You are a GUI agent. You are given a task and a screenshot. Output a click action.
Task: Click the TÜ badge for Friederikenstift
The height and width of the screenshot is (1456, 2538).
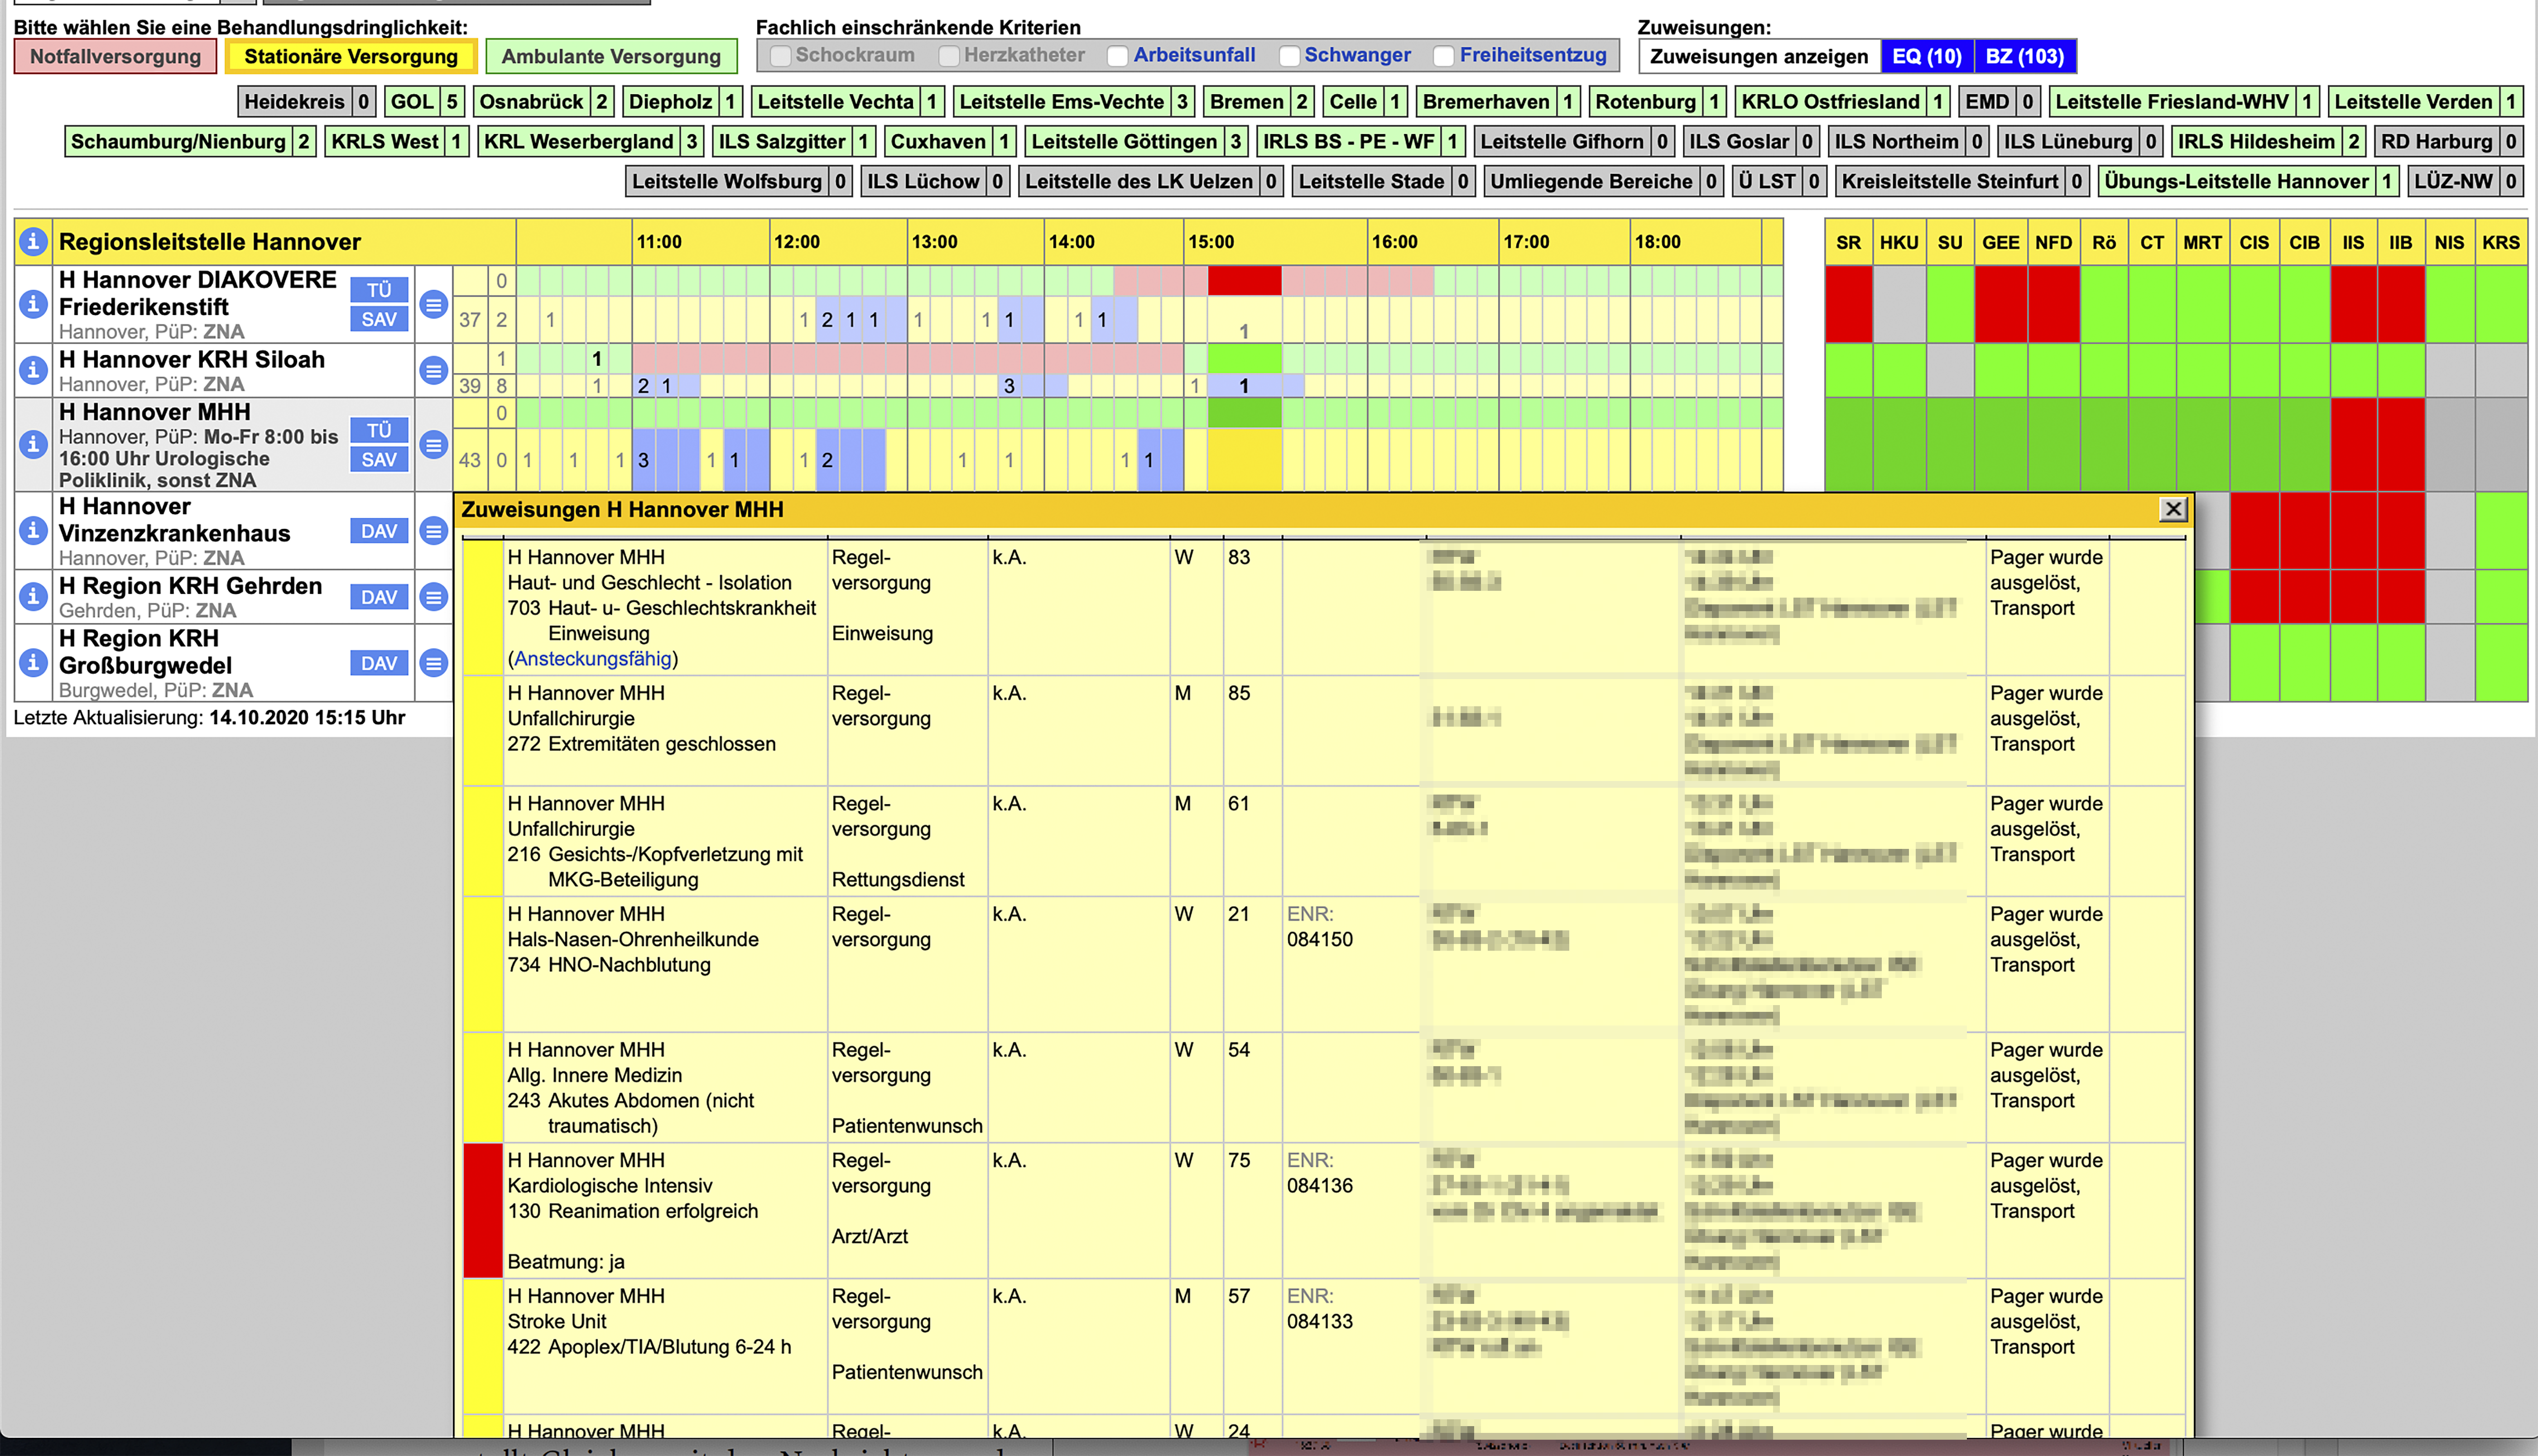pyautogui.click(x=379, y=290)
